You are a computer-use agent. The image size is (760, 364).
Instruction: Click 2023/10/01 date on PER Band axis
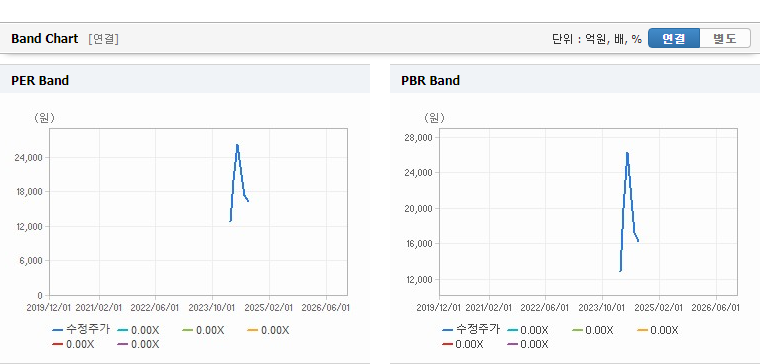coord(212,308)
